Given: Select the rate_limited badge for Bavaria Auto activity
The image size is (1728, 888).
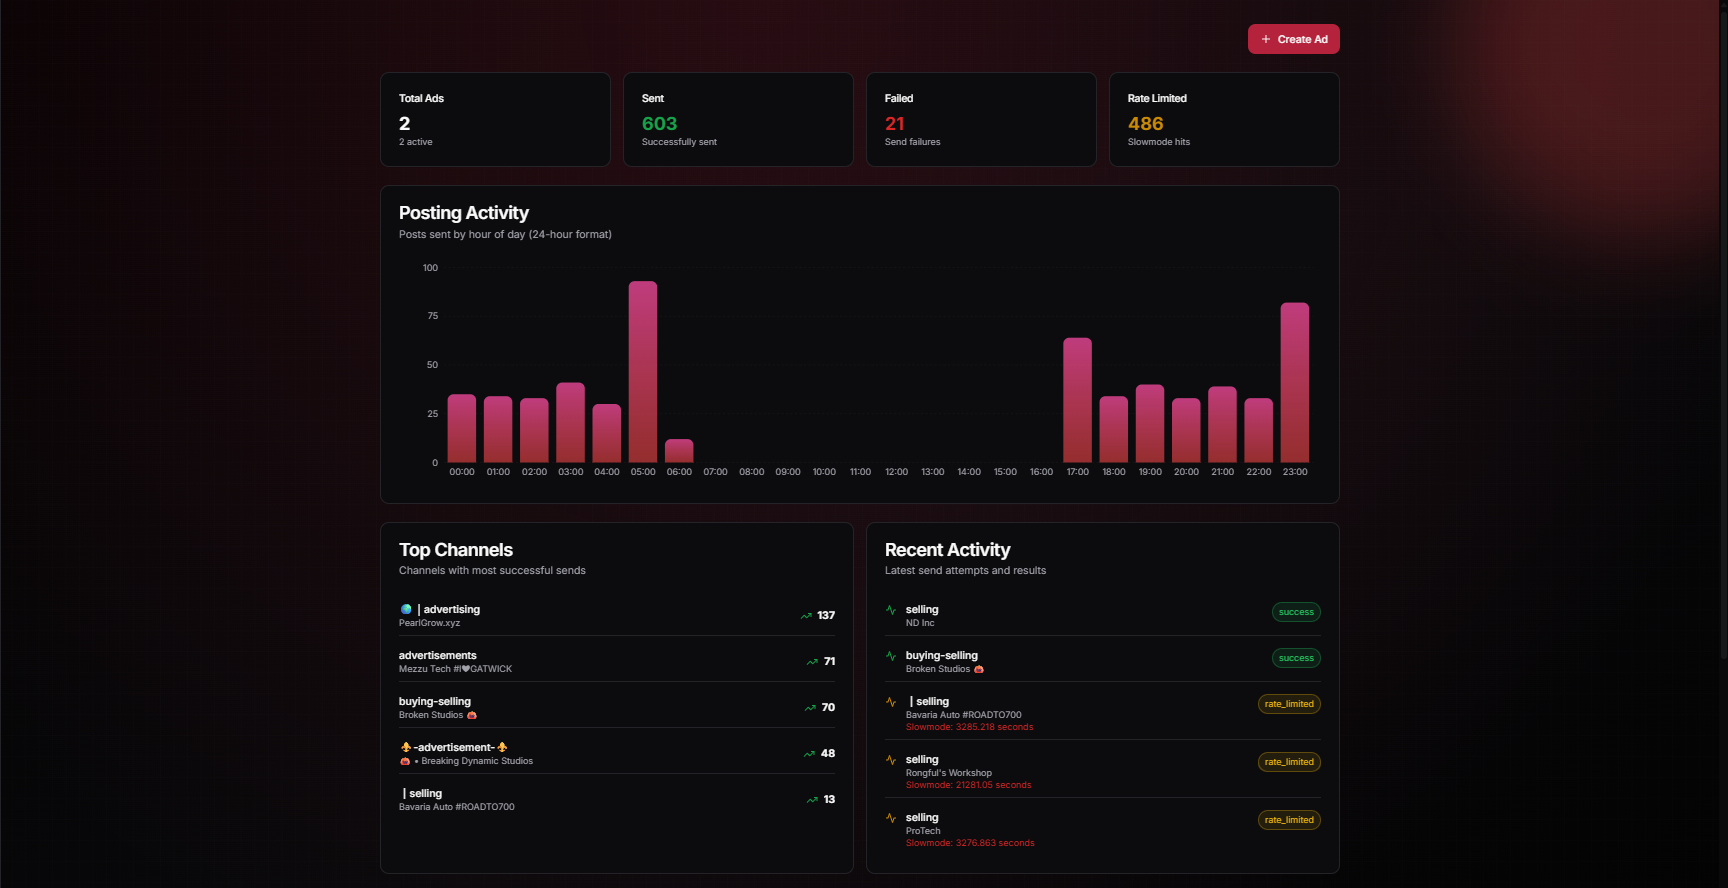Looking at the screenshot, I should (x=1289, y=704).
